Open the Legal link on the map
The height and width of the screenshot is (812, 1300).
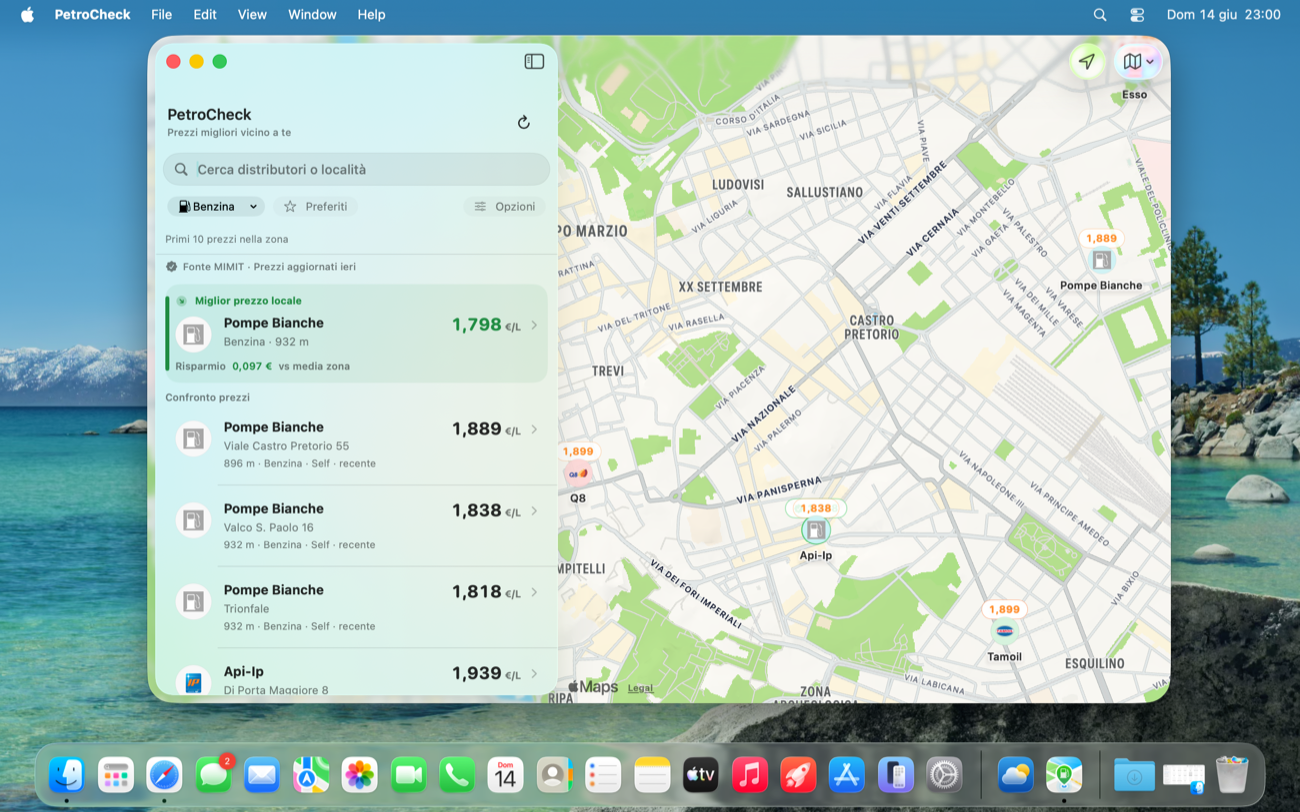click(x=640, y=688)
